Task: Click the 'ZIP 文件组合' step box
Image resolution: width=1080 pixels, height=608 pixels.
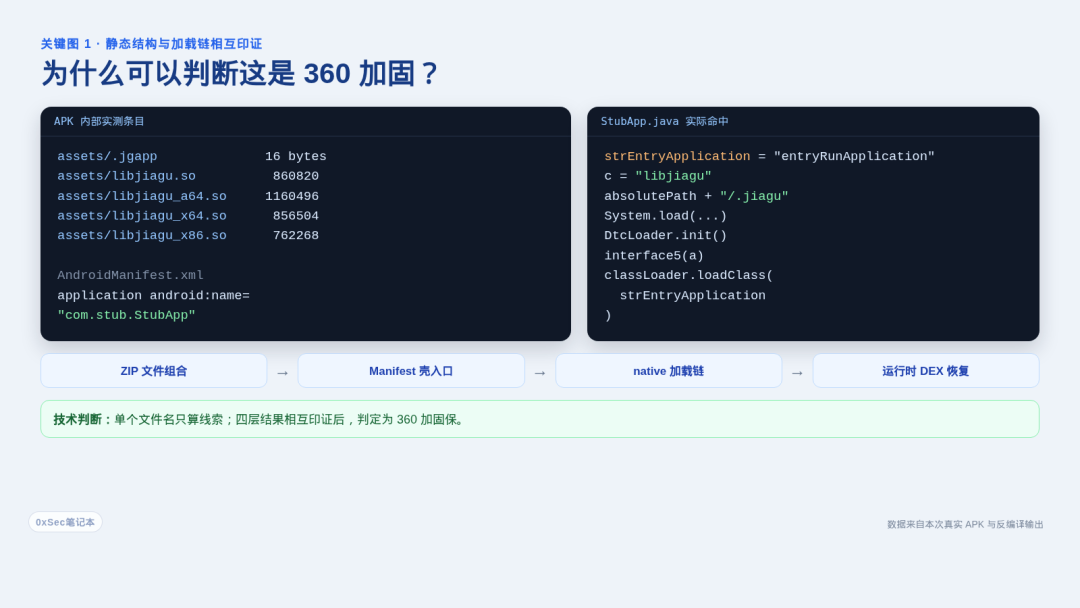Action: point(154,371)
